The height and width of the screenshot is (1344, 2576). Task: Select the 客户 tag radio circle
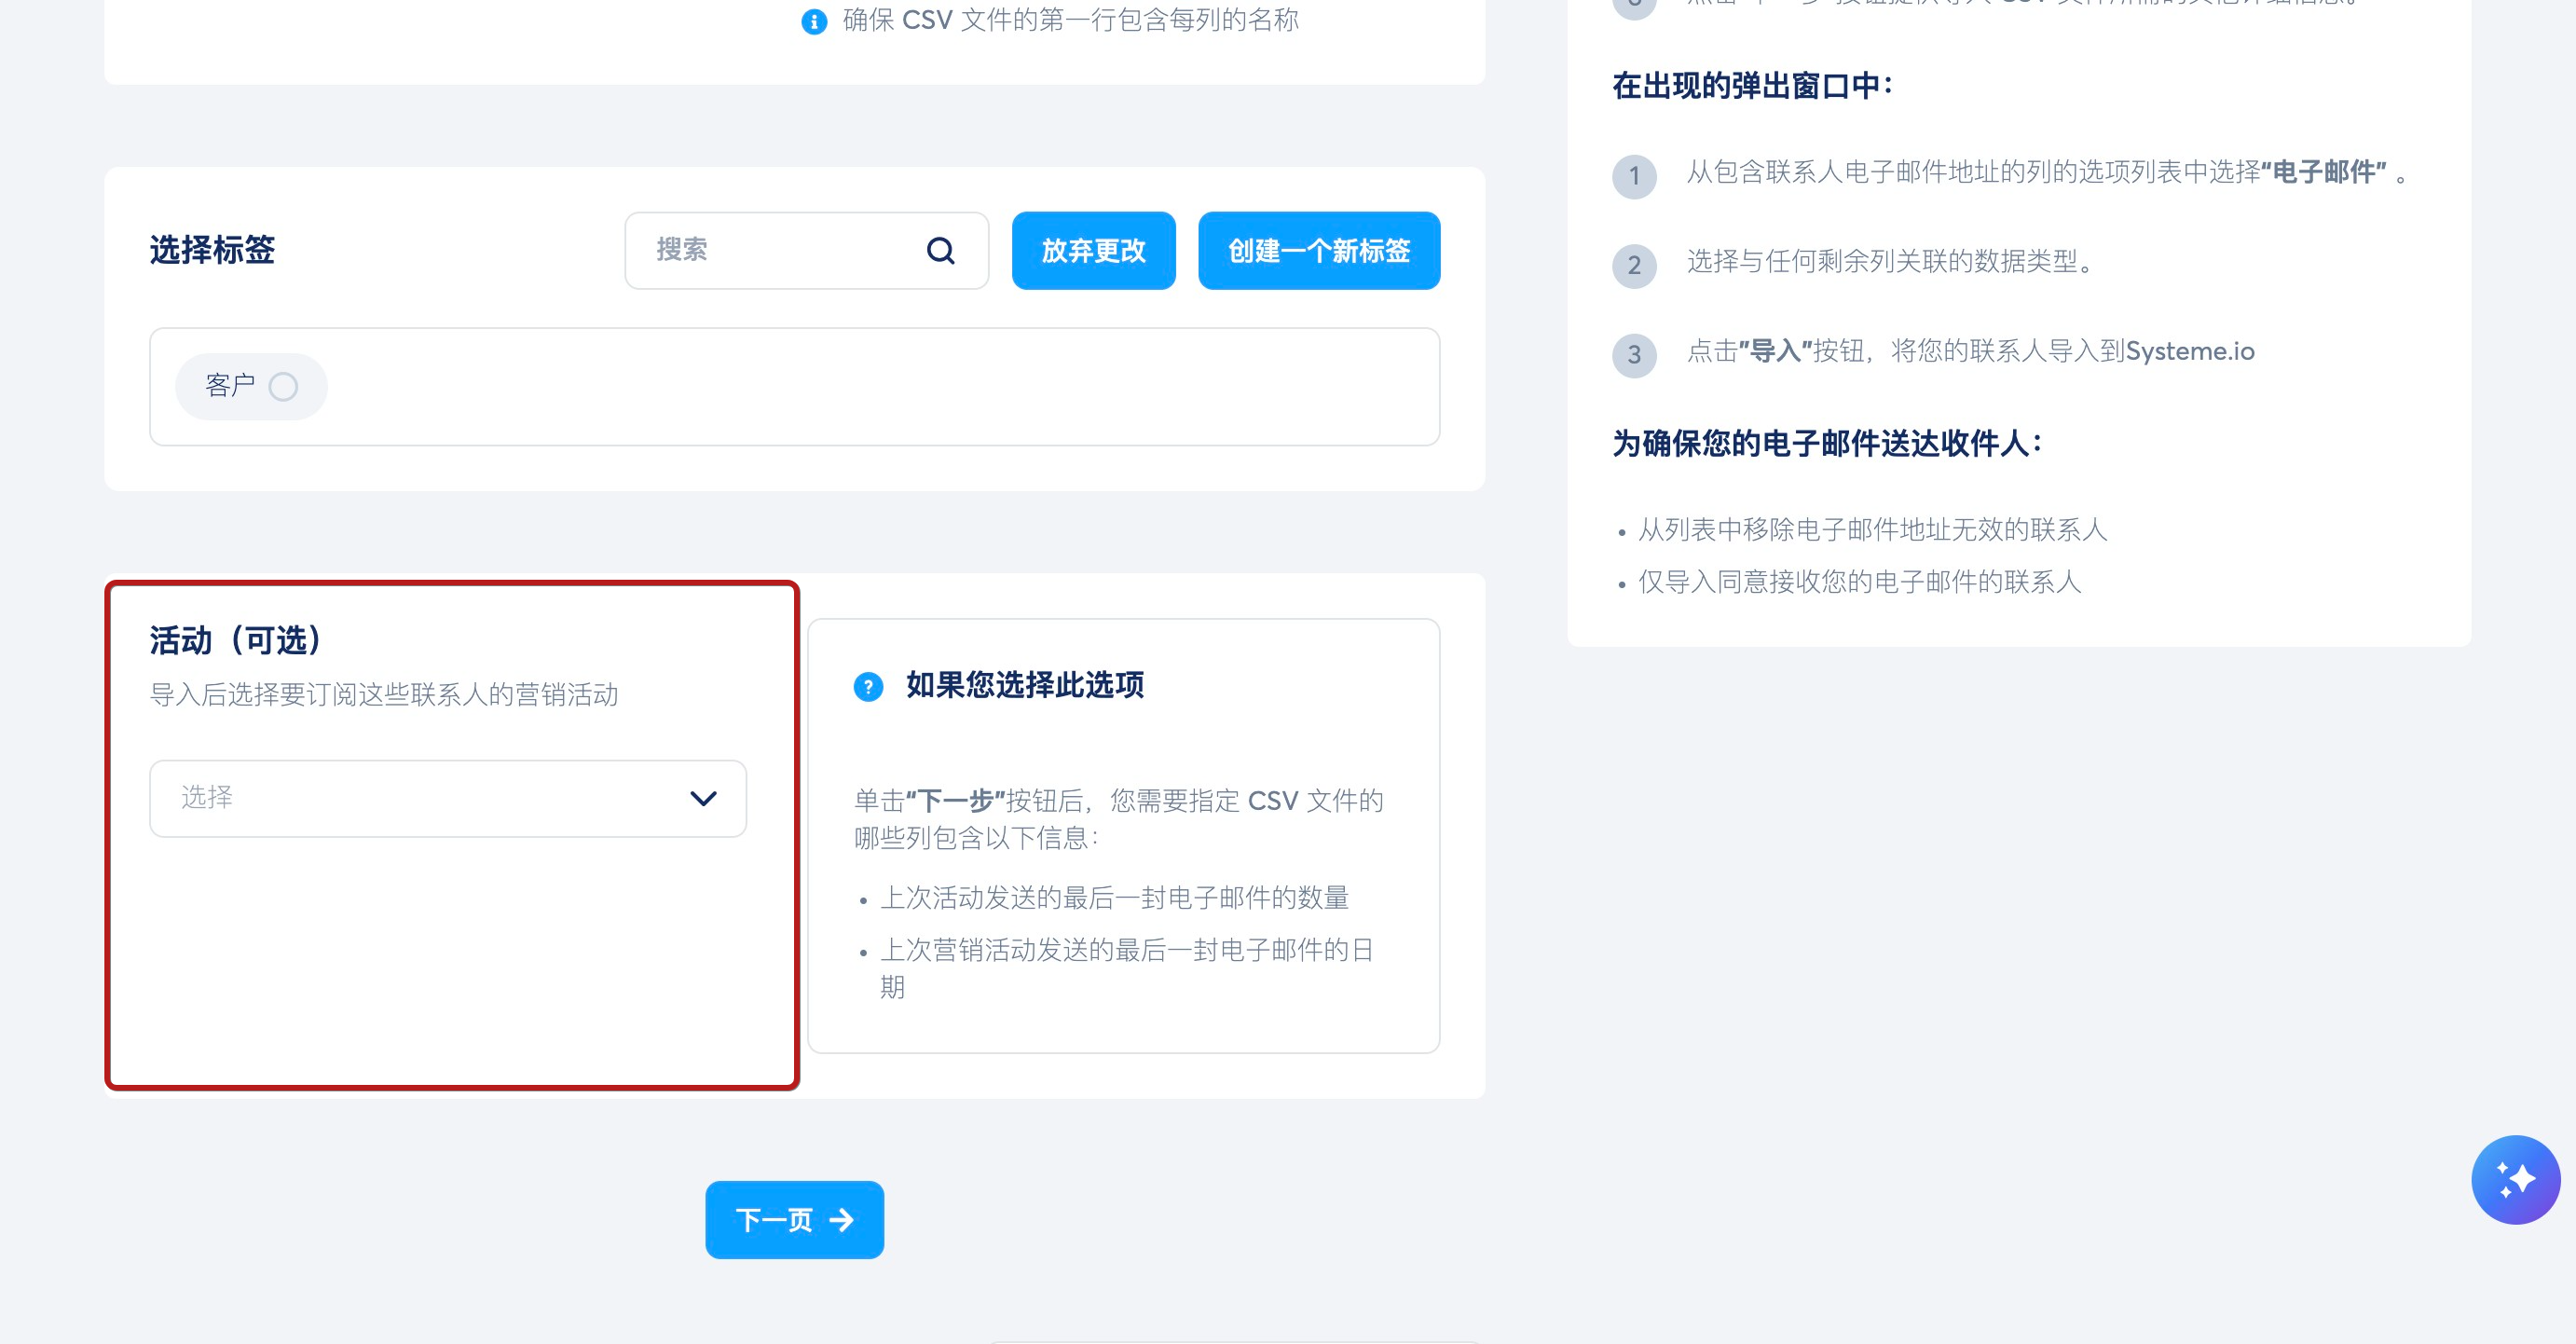(283, 386)
